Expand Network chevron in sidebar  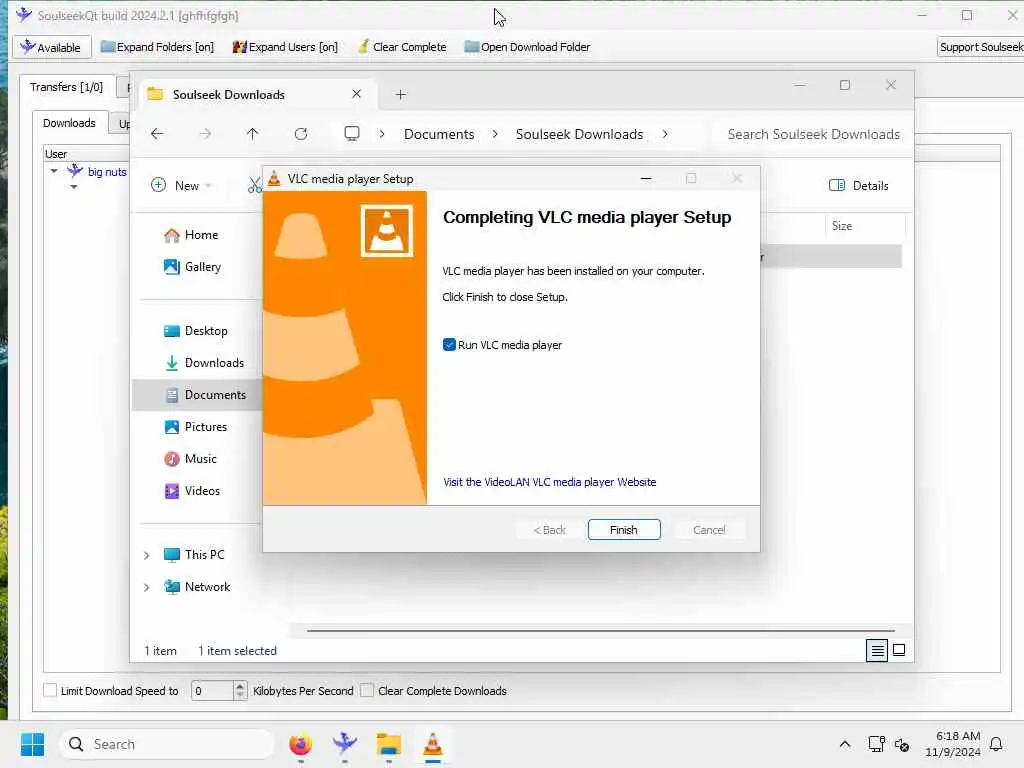click(147, 587)
